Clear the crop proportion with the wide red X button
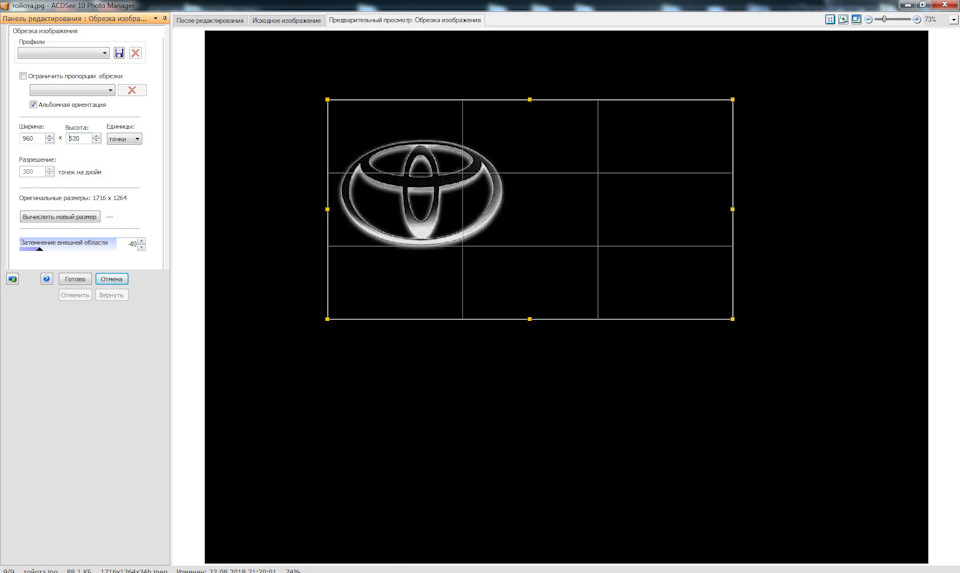The width and height of the screenshot is (960, 573). [x=132, y=90]
